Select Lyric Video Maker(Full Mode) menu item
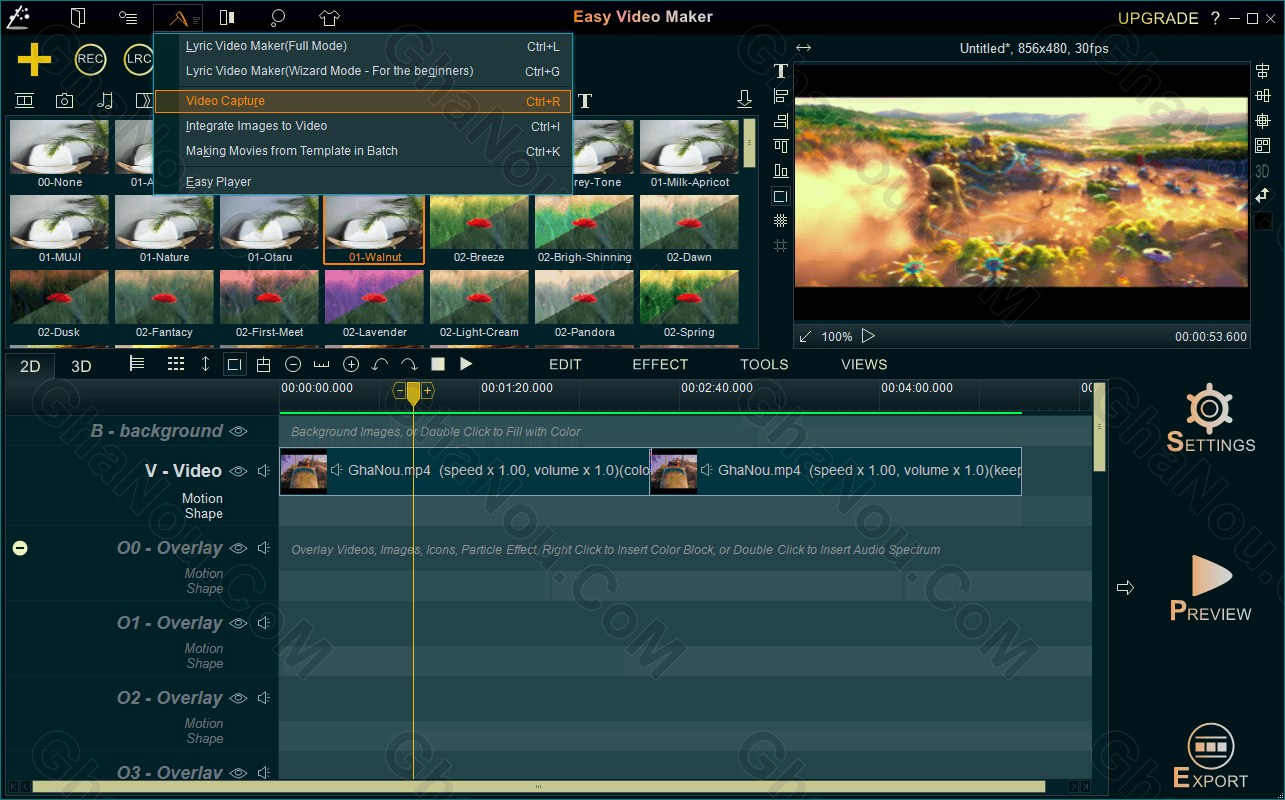The width and height of the screenshot is (1285, 800). (x=363, y=46)
